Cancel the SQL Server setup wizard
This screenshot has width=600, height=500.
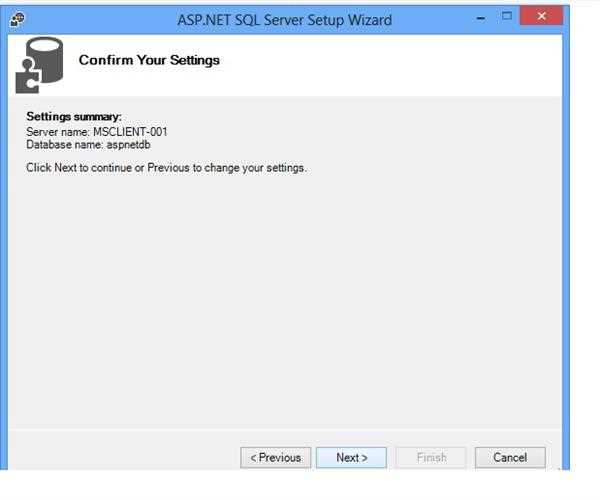(x=509, y=457)
